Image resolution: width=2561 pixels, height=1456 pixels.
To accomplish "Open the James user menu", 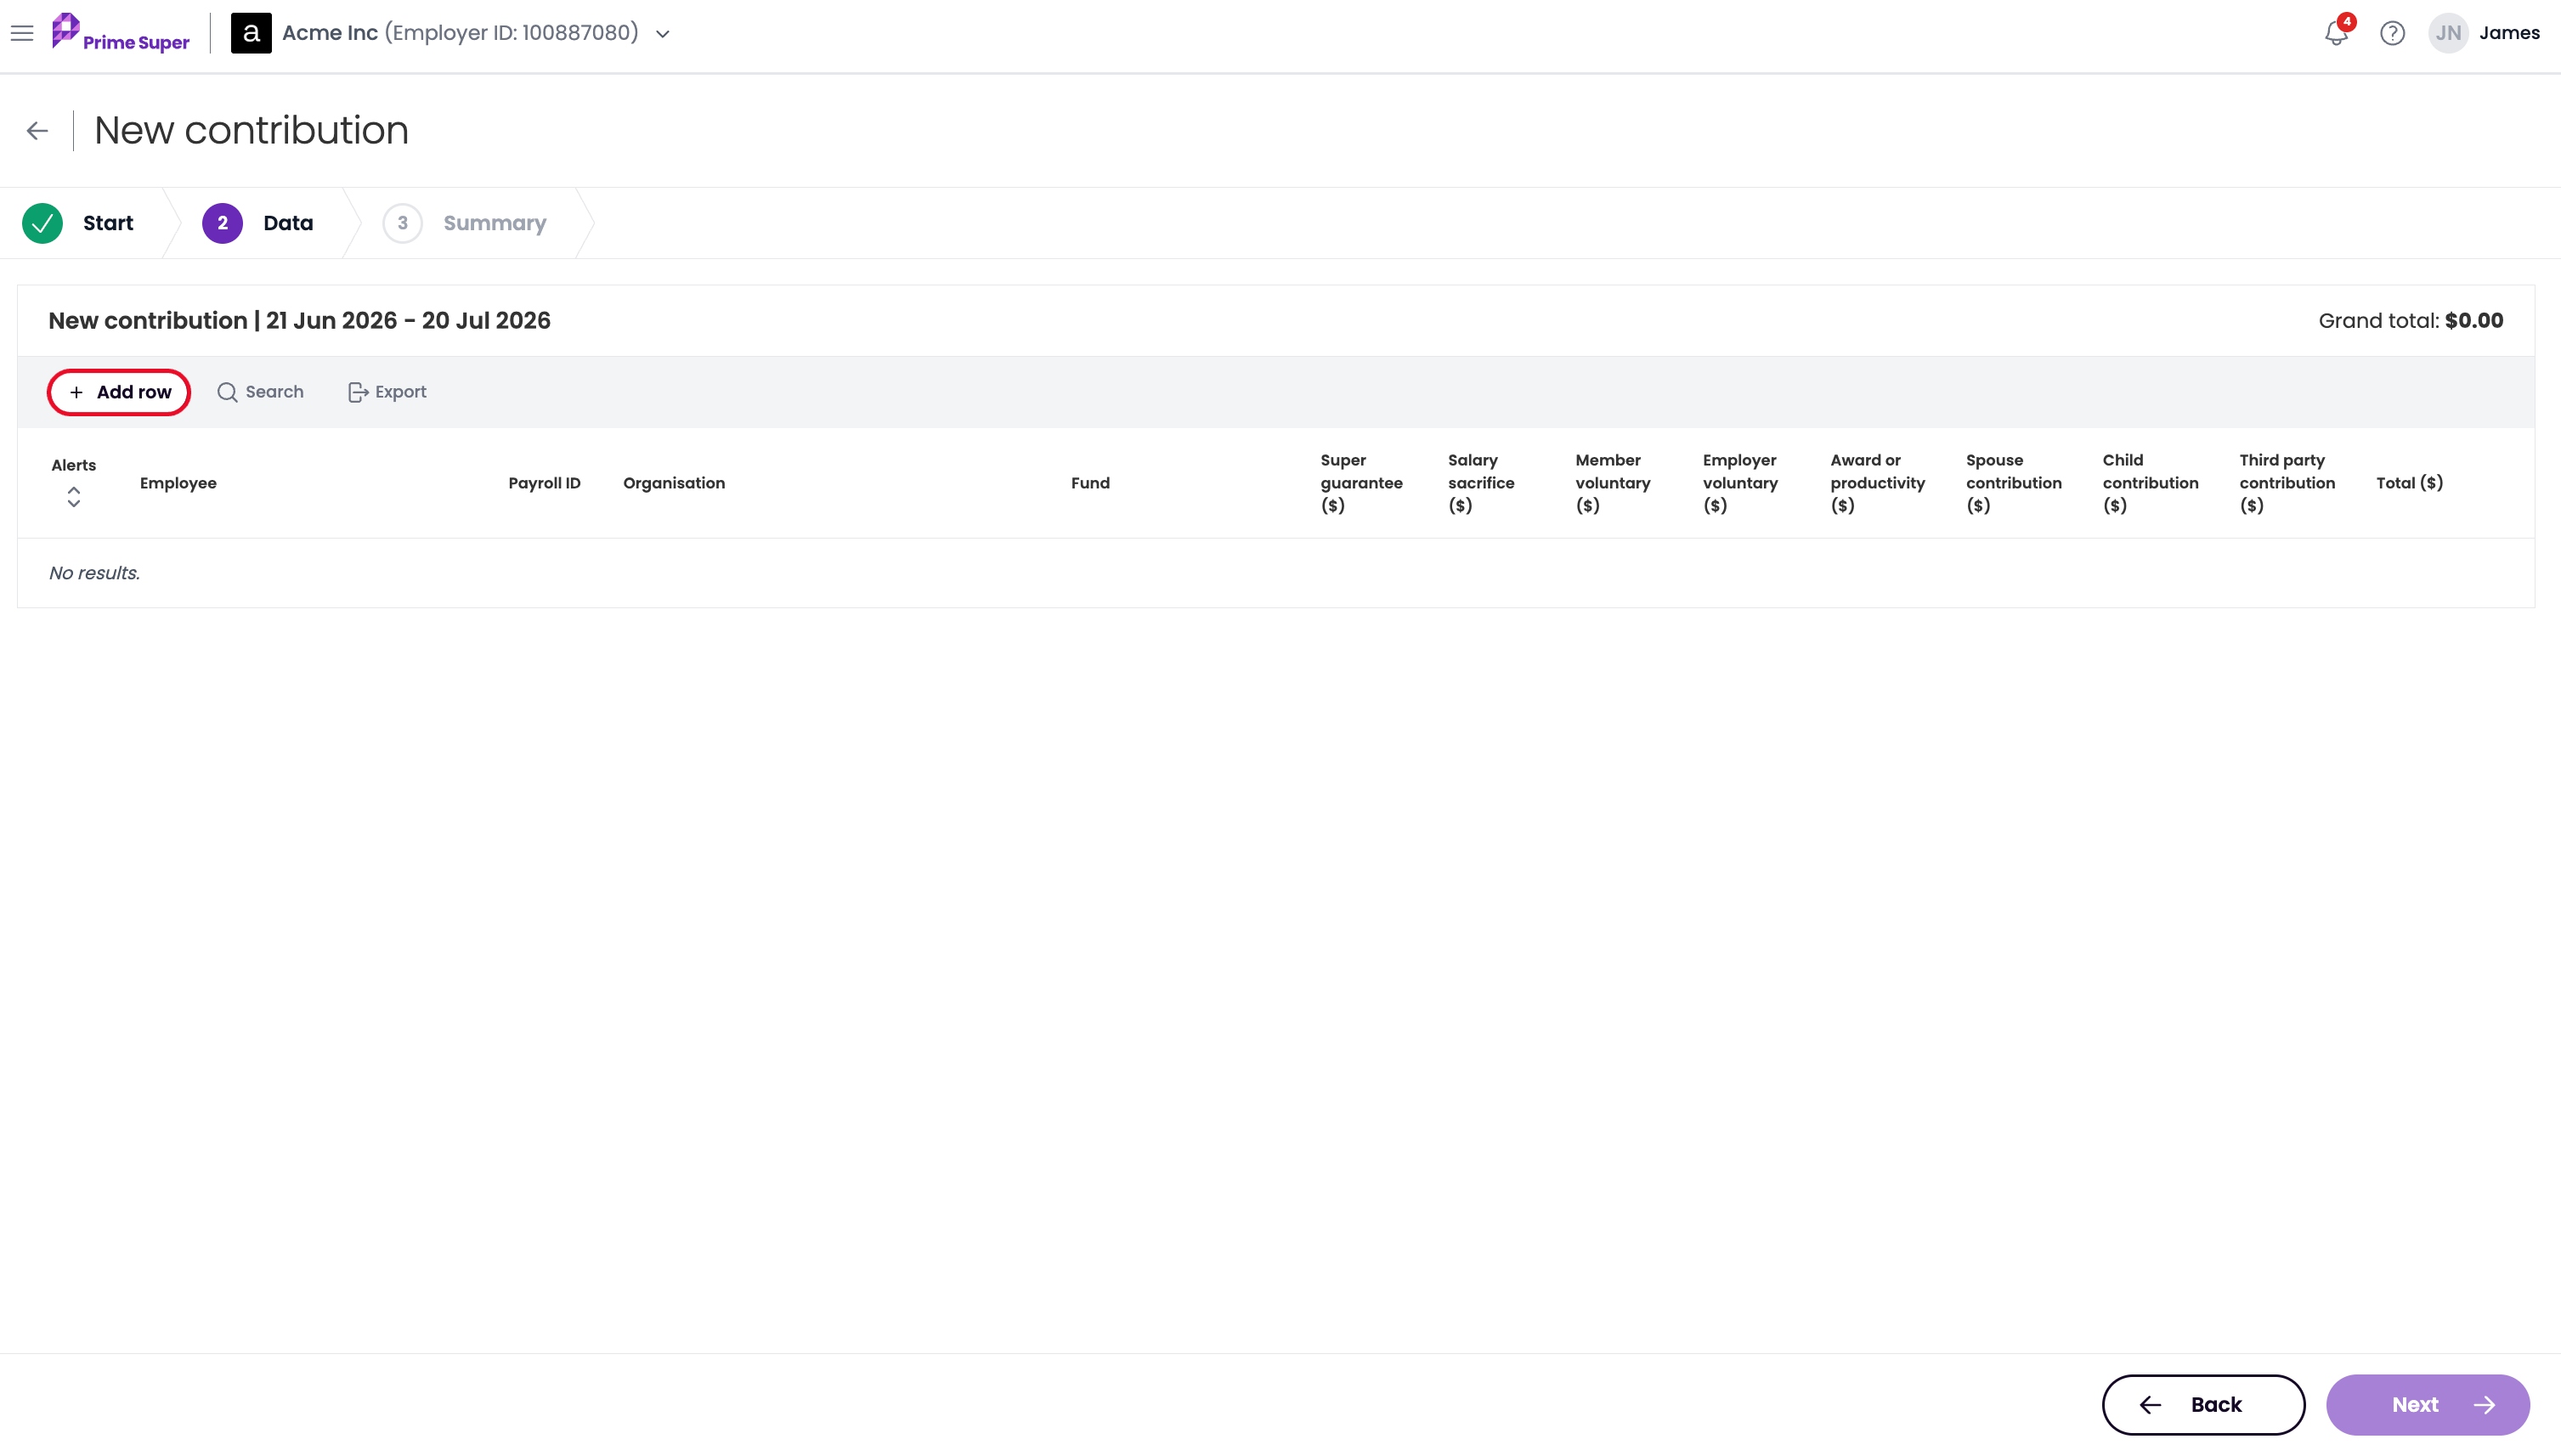I will 2509,33.
